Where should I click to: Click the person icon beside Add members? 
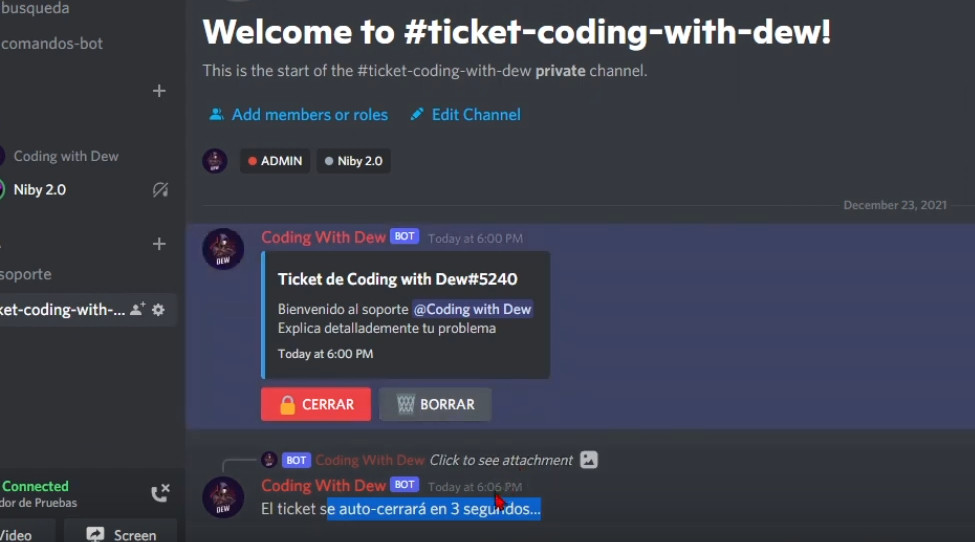coord(216,114)
